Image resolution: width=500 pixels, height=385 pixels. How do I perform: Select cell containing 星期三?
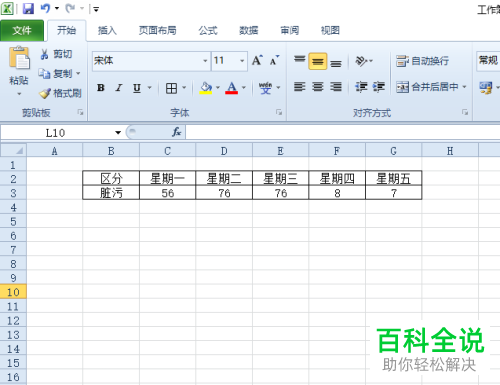click(x=280, y=179)
